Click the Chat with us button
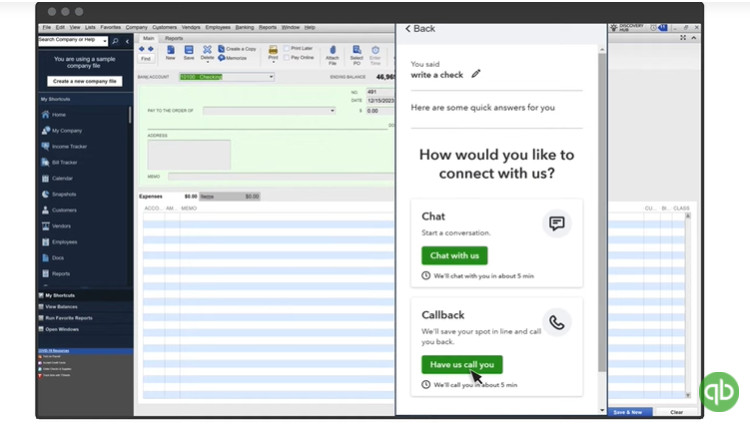The image size is (750, 425). tap(454, 256)
